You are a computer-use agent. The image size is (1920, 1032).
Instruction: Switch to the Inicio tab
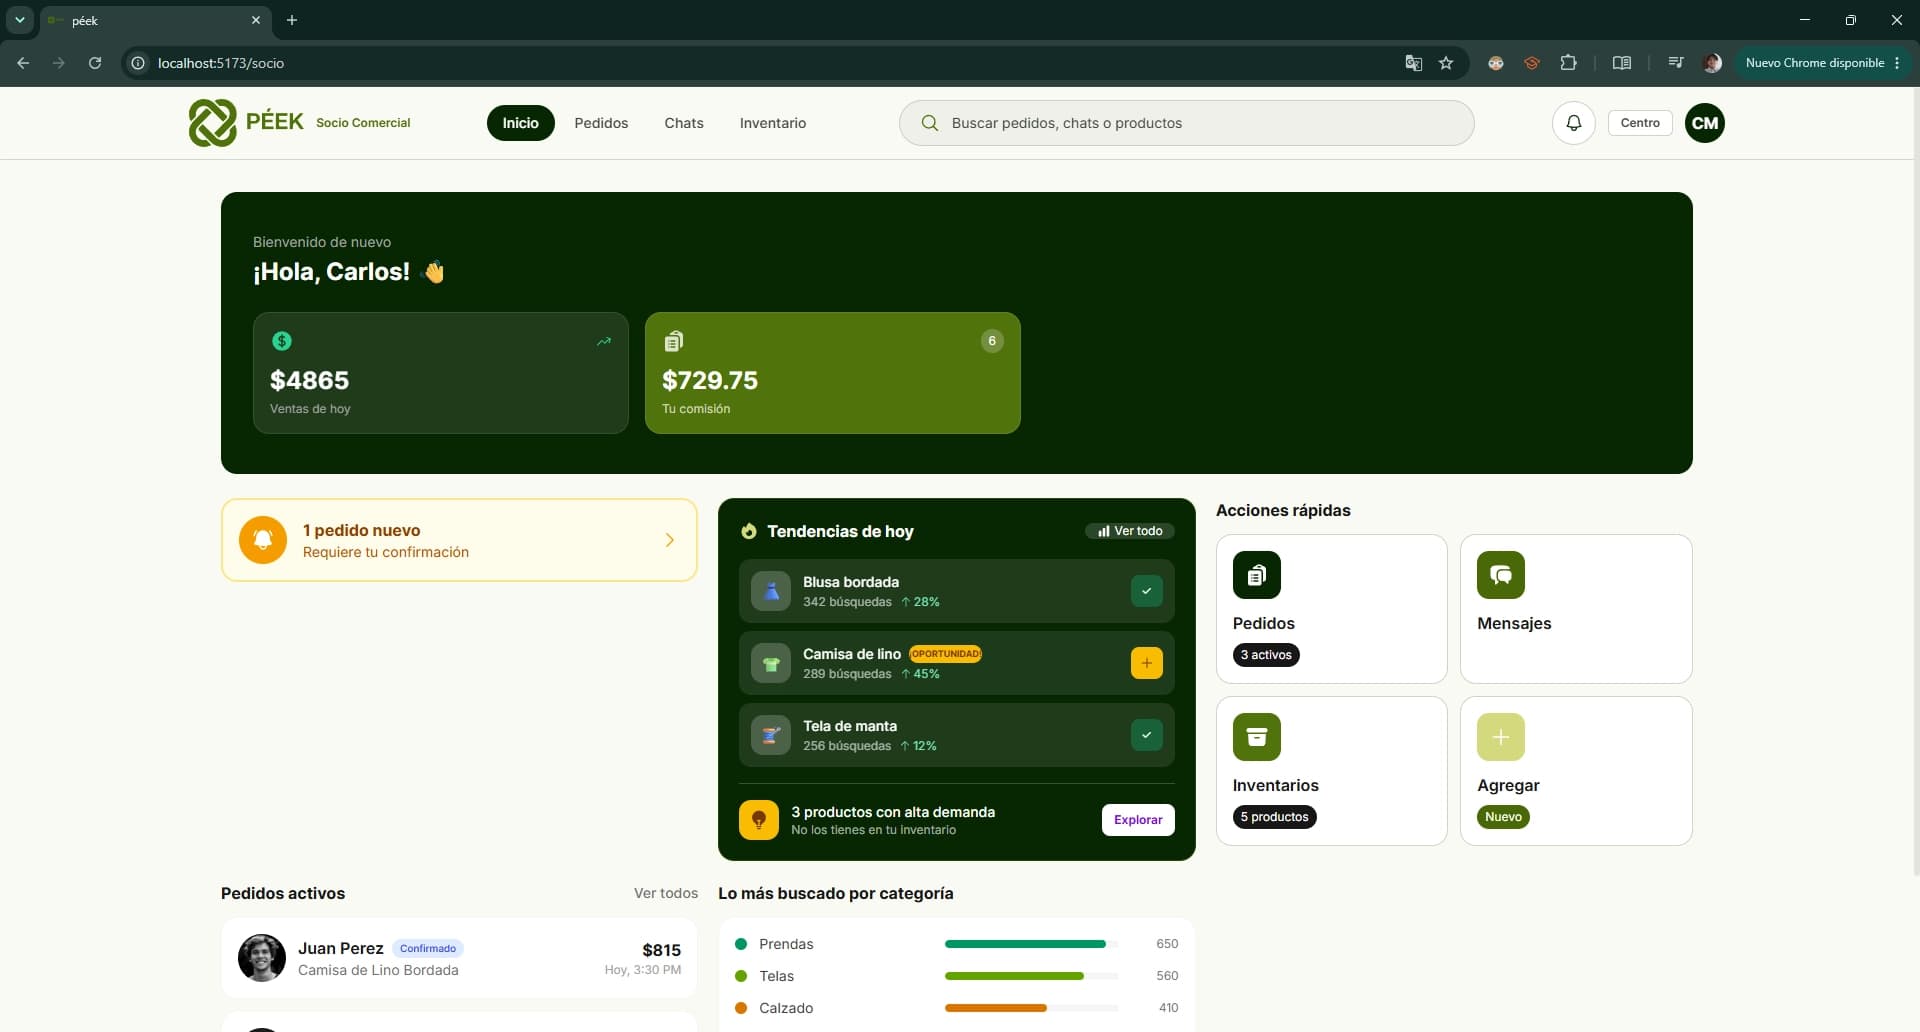(520, 123)
